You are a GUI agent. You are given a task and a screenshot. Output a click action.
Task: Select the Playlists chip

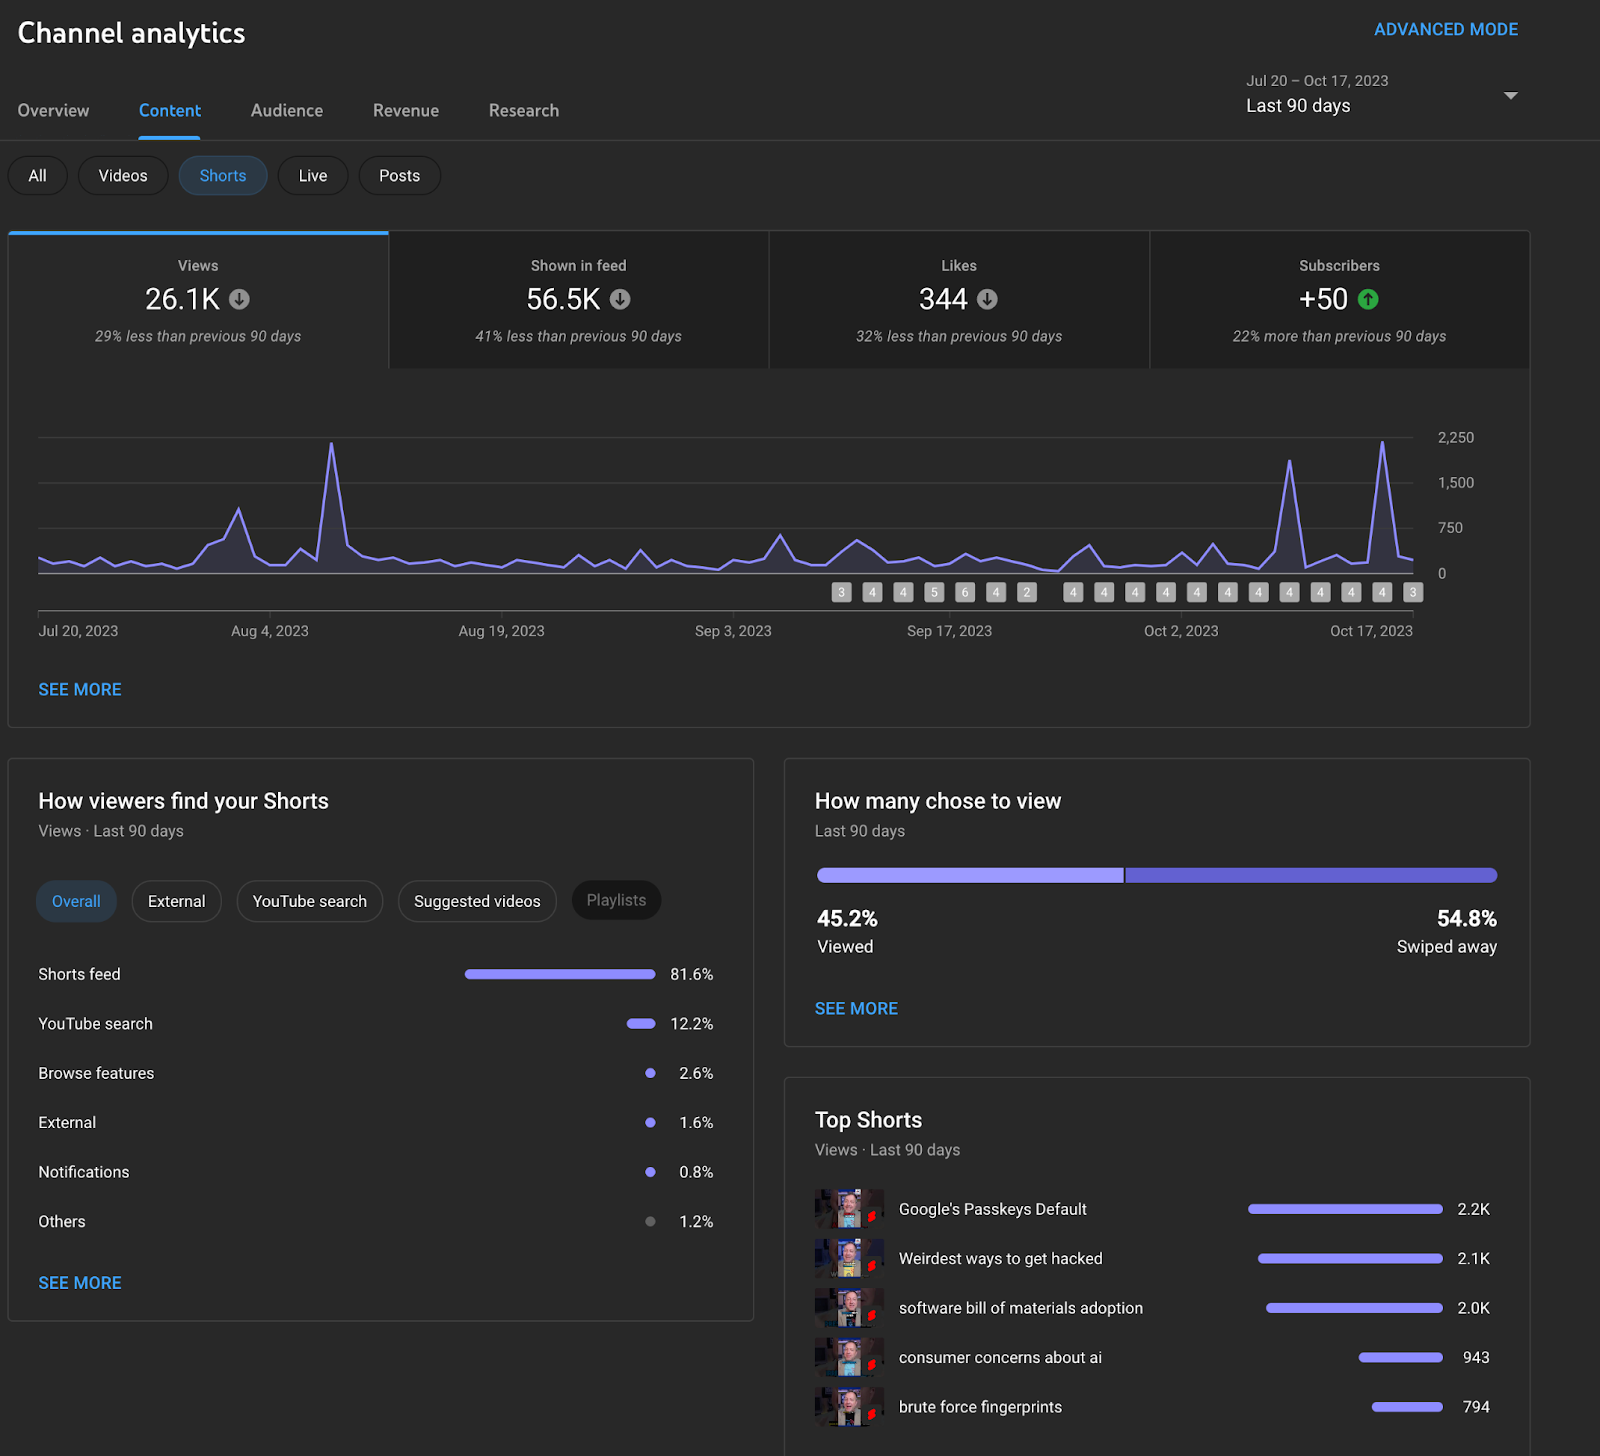(616, 900)
